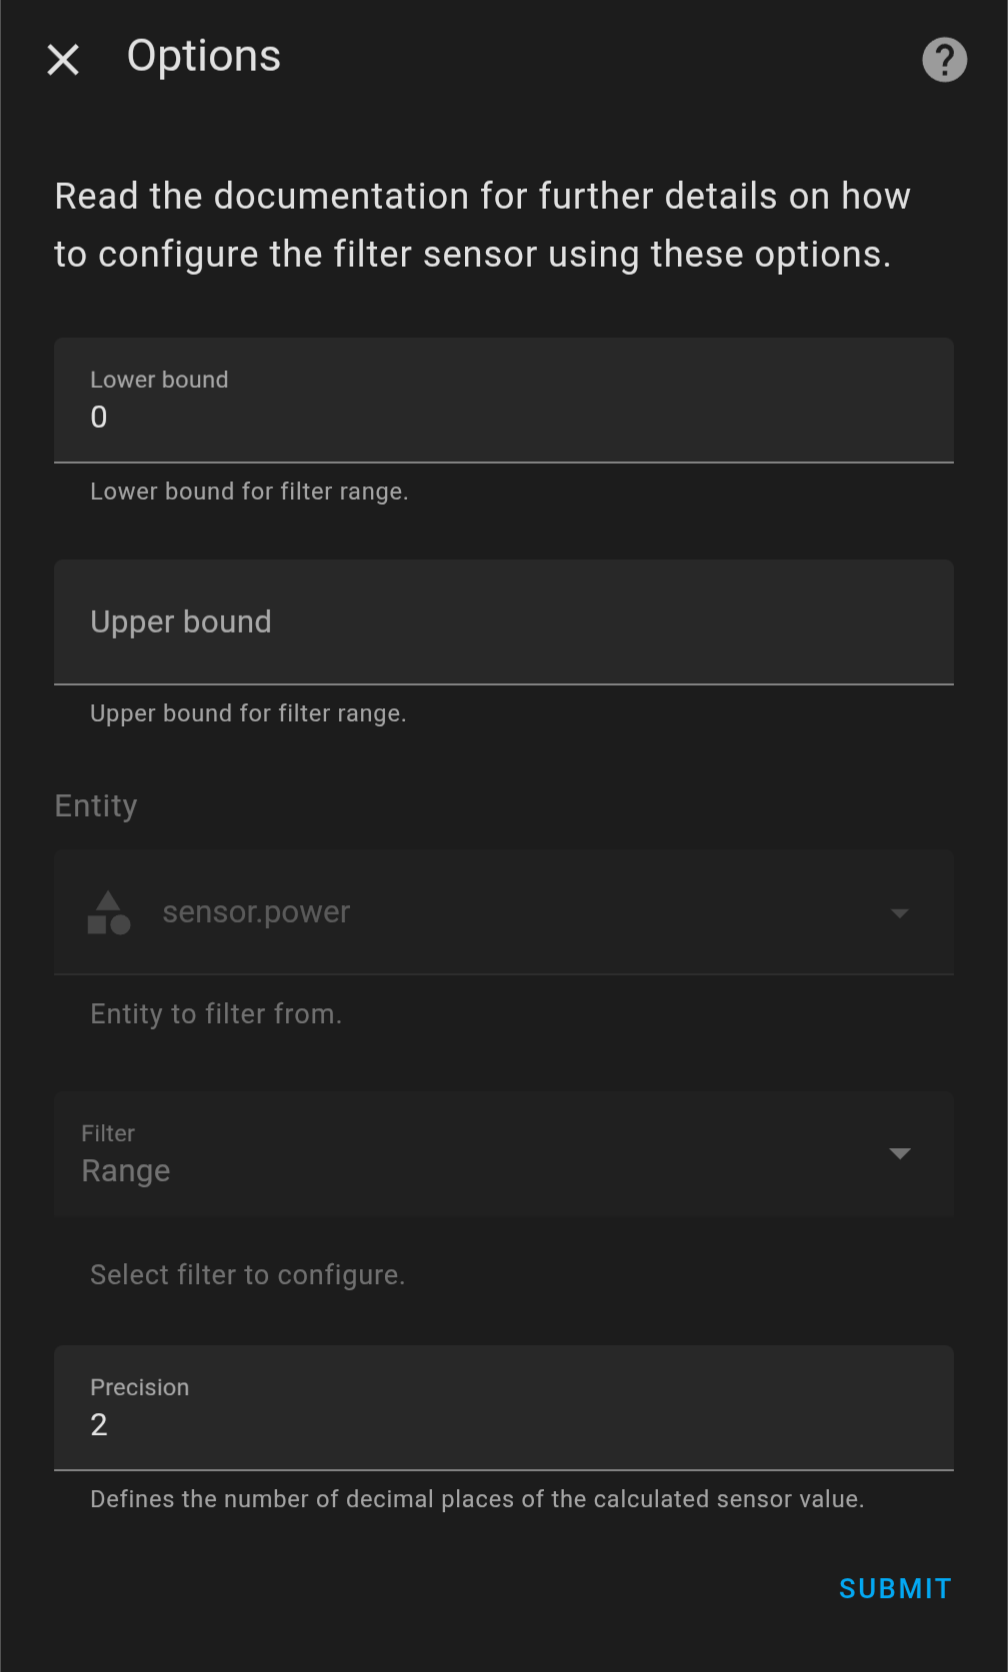Click the 'Upper bound for filter range' hint
The image size is (1008, 1672).
[248, 714]
